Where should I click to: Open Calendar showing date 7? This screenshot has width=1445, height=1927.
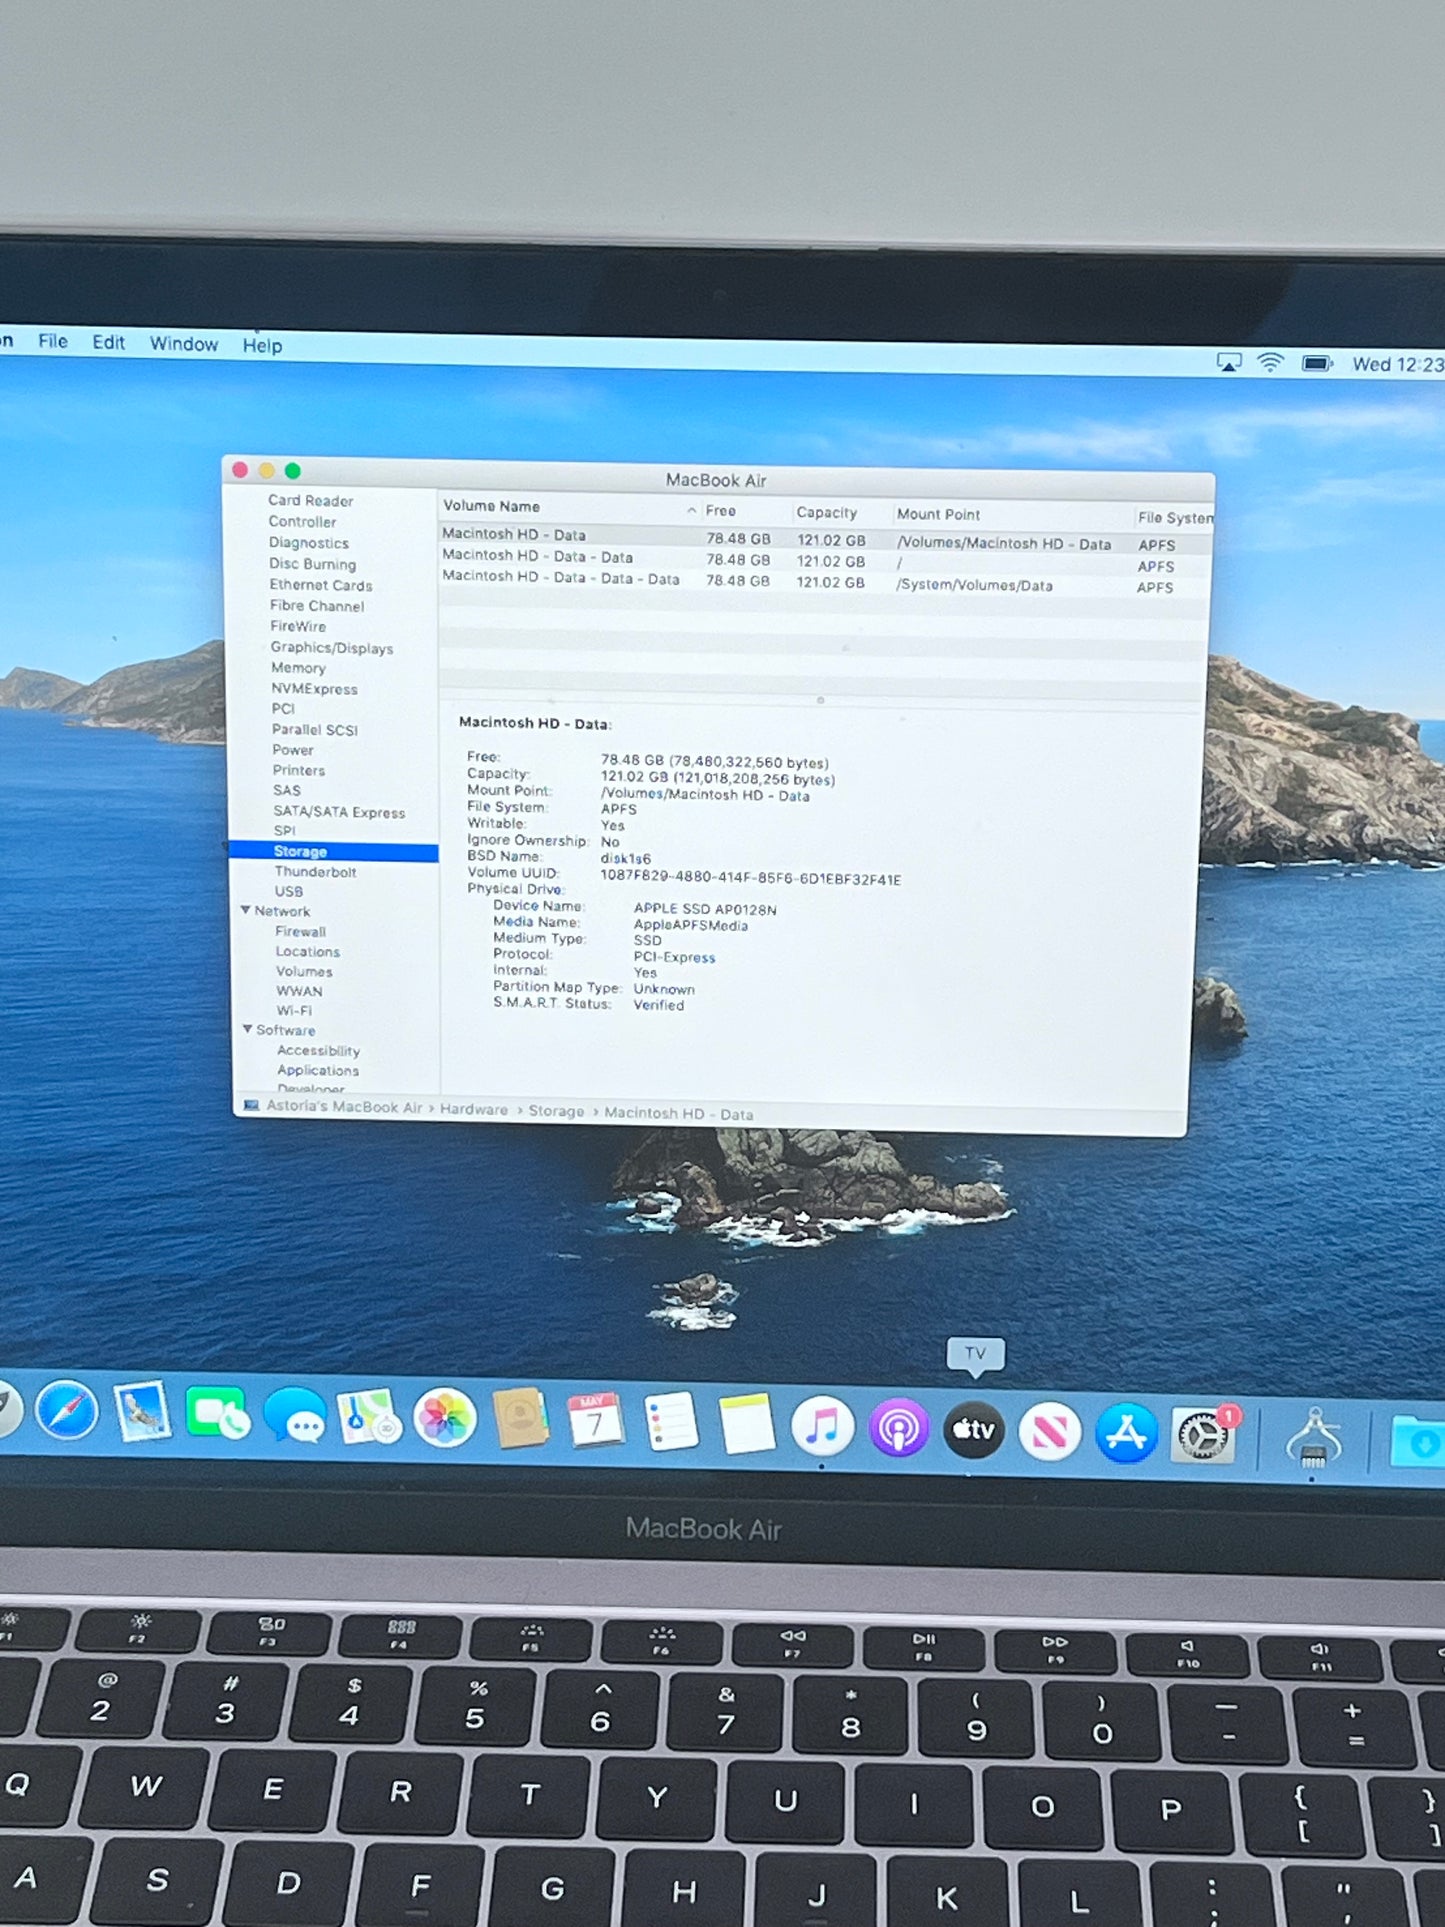pyautogui.click(x=595, y=1421)
